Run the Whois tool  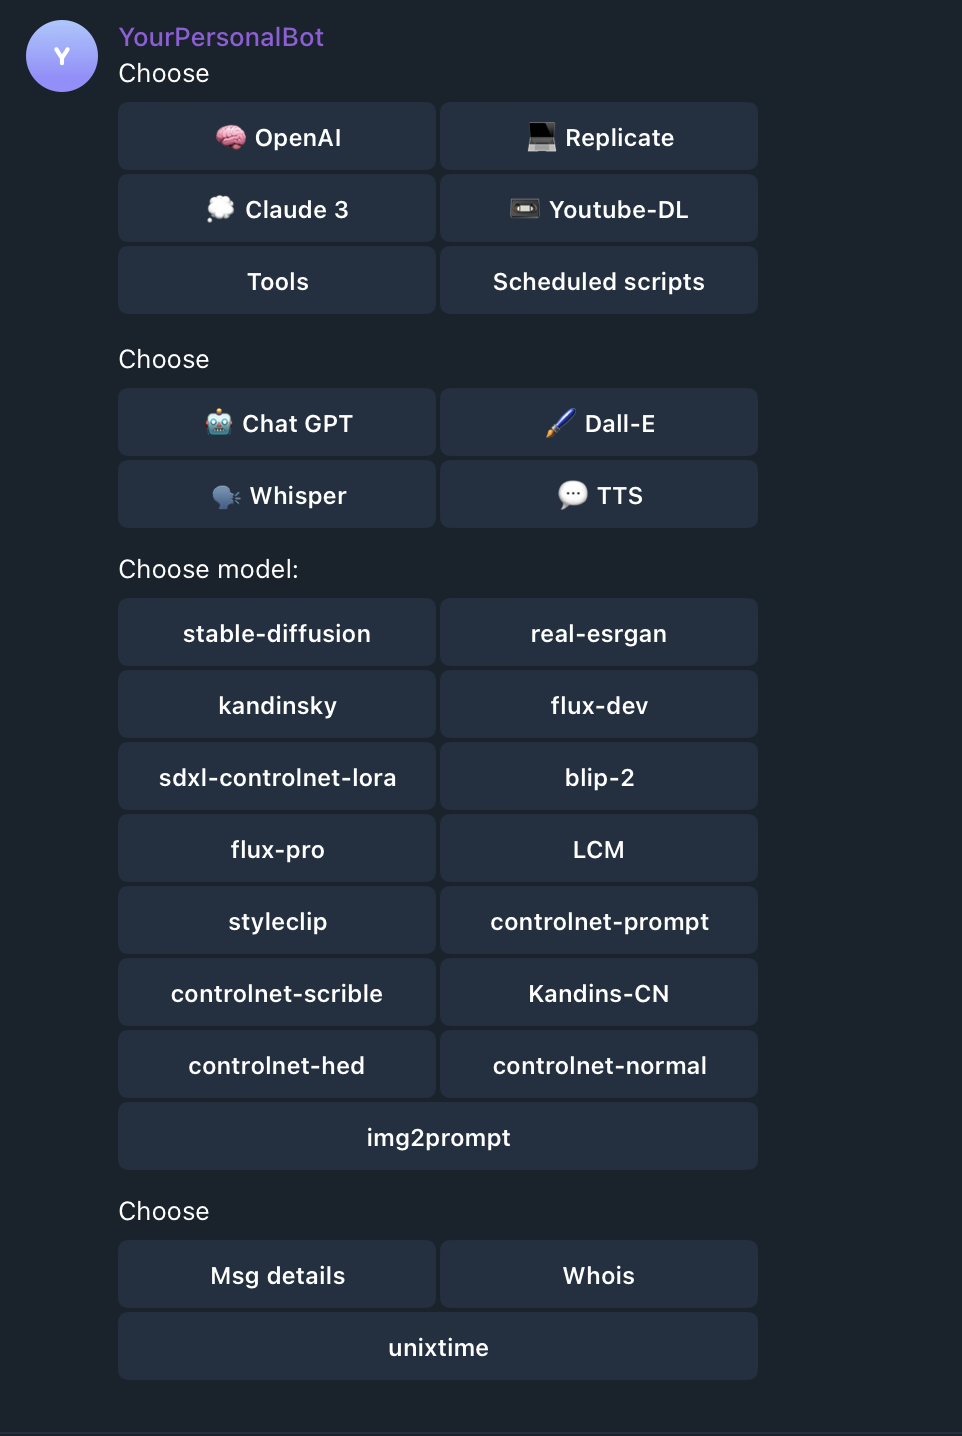[x=598, y=1275]
